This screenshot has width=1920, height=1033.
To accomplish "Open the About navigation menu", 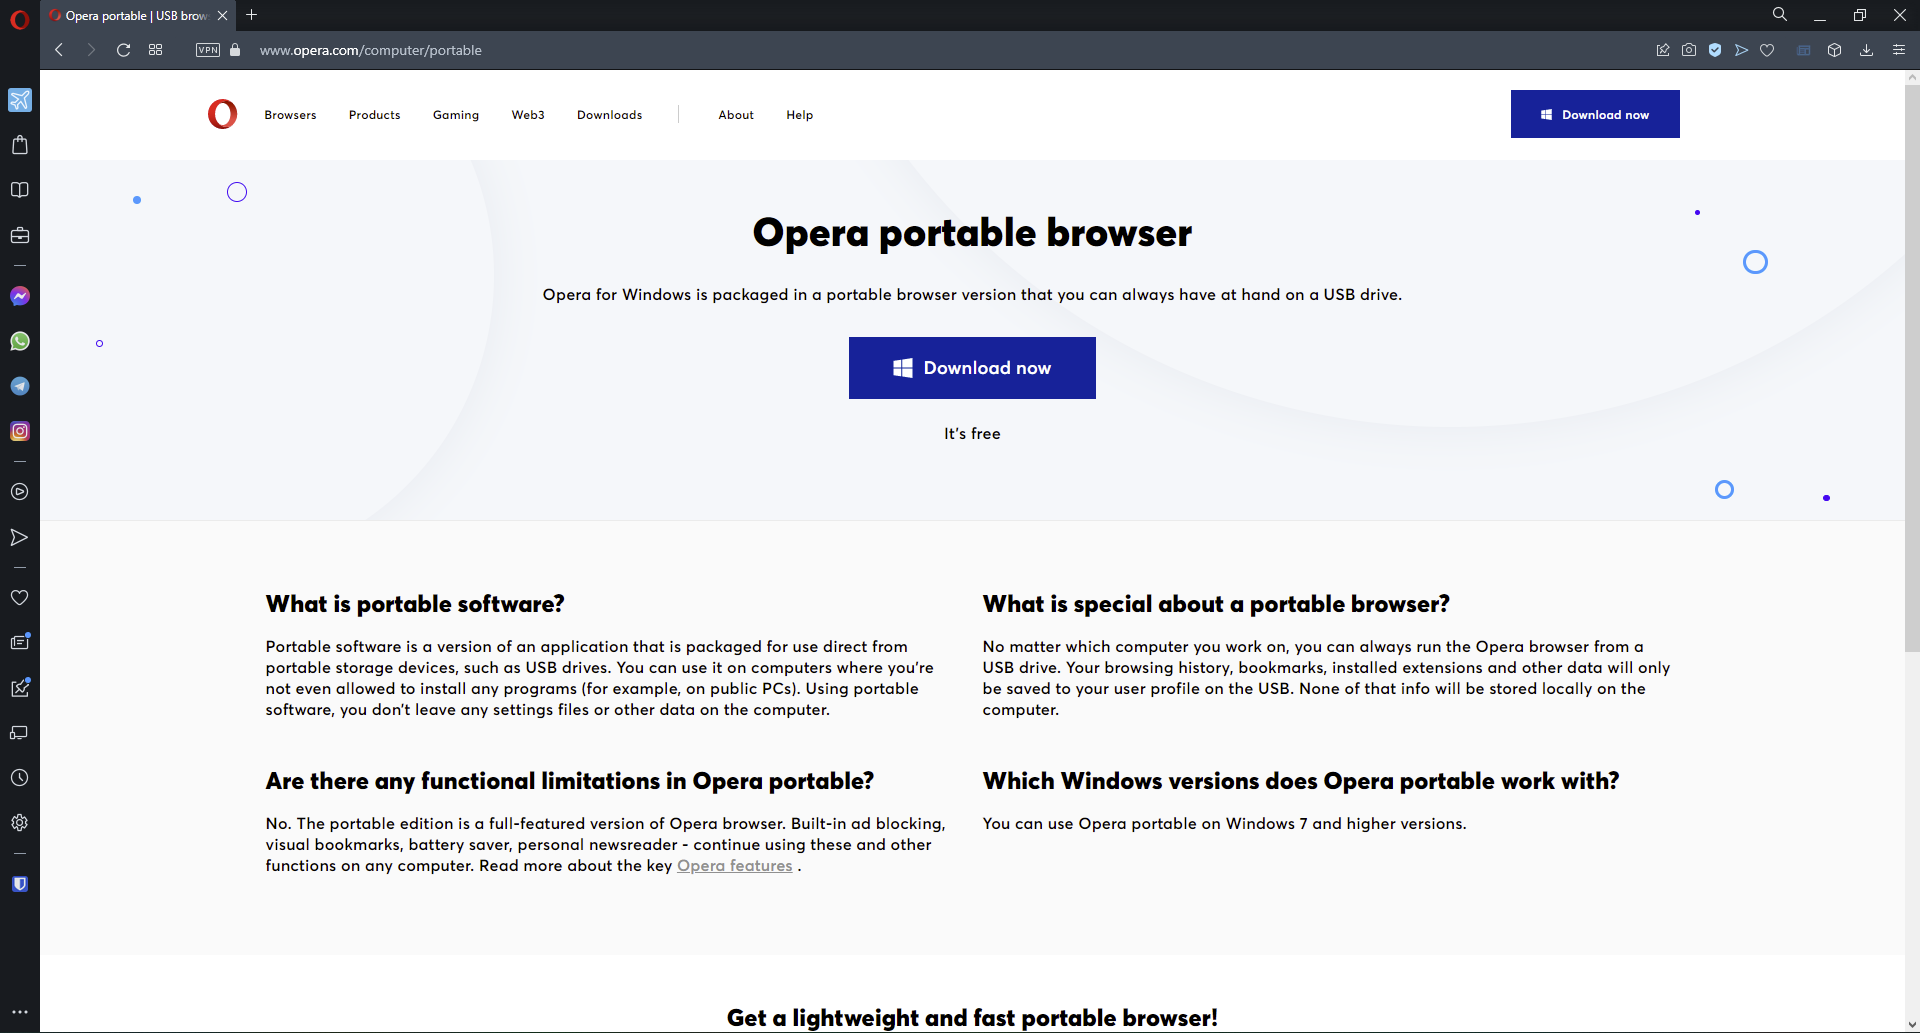I will click(736, 115).
